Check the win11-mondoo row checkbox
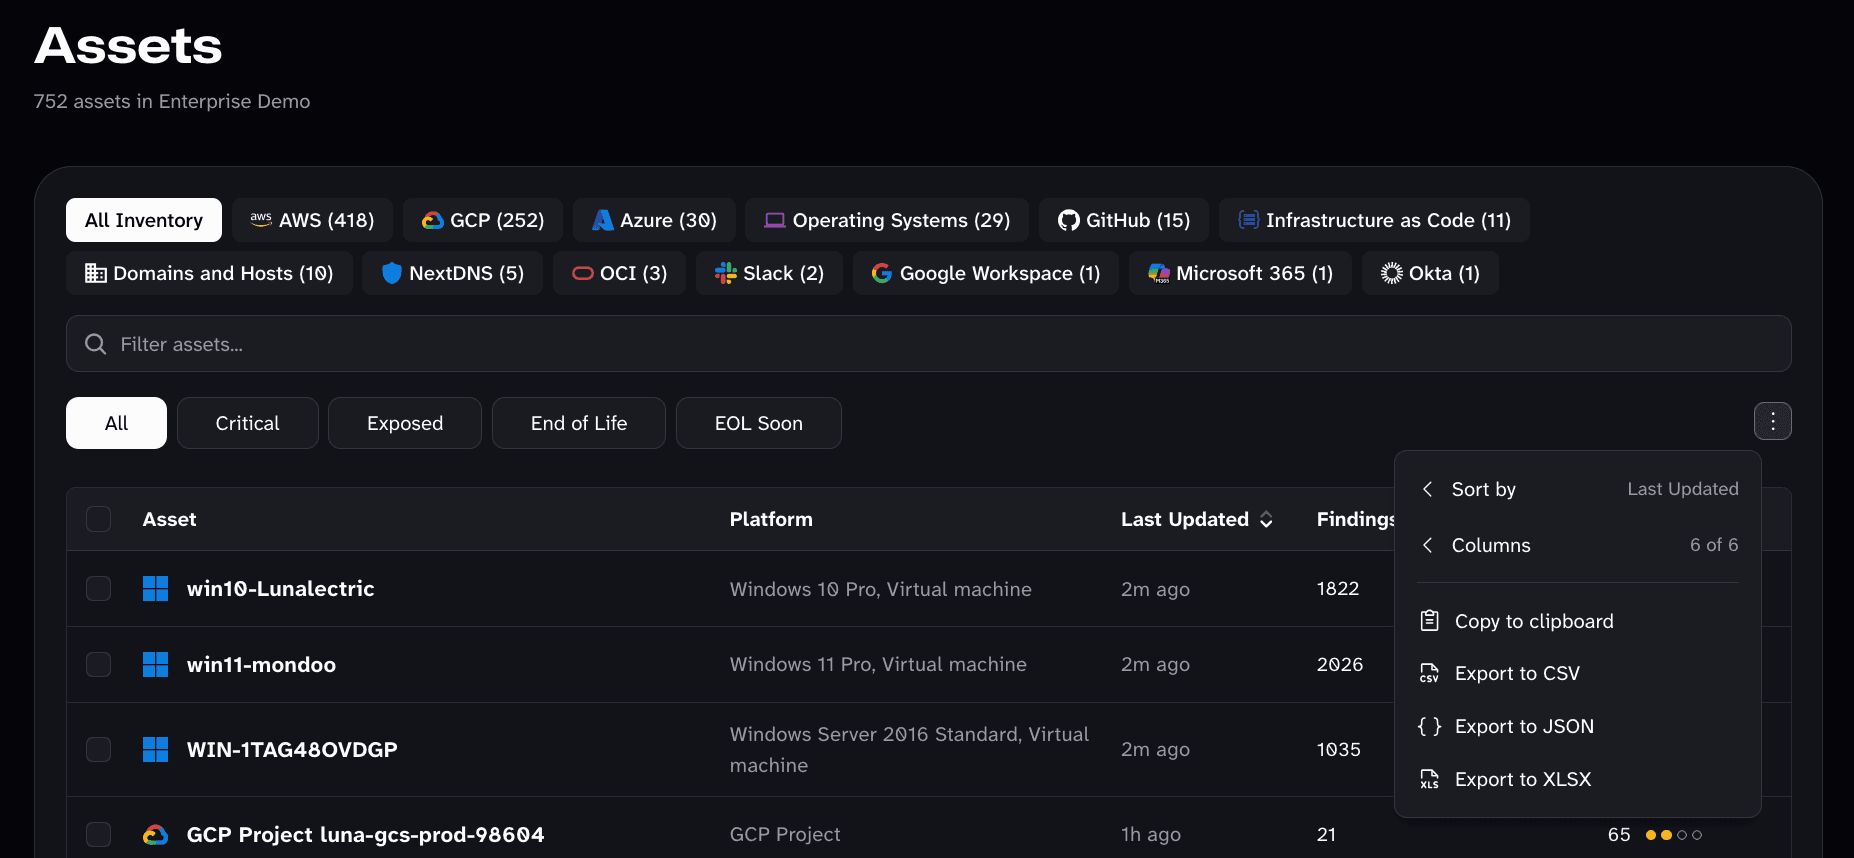Screen dimensions: 1854x858 [99, 664]
